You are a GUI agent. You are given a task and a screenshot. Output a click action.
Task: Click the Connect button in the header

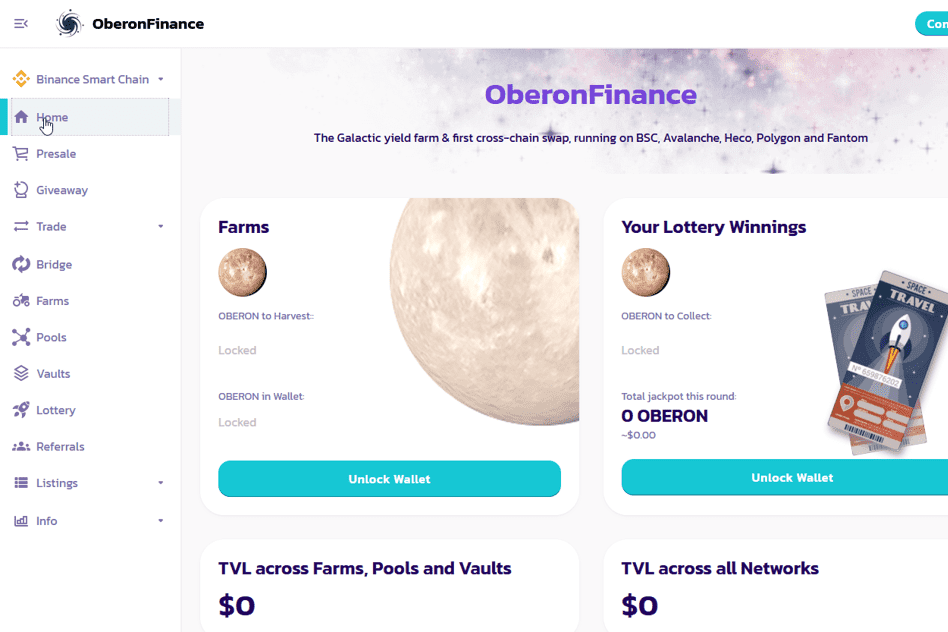935,23
